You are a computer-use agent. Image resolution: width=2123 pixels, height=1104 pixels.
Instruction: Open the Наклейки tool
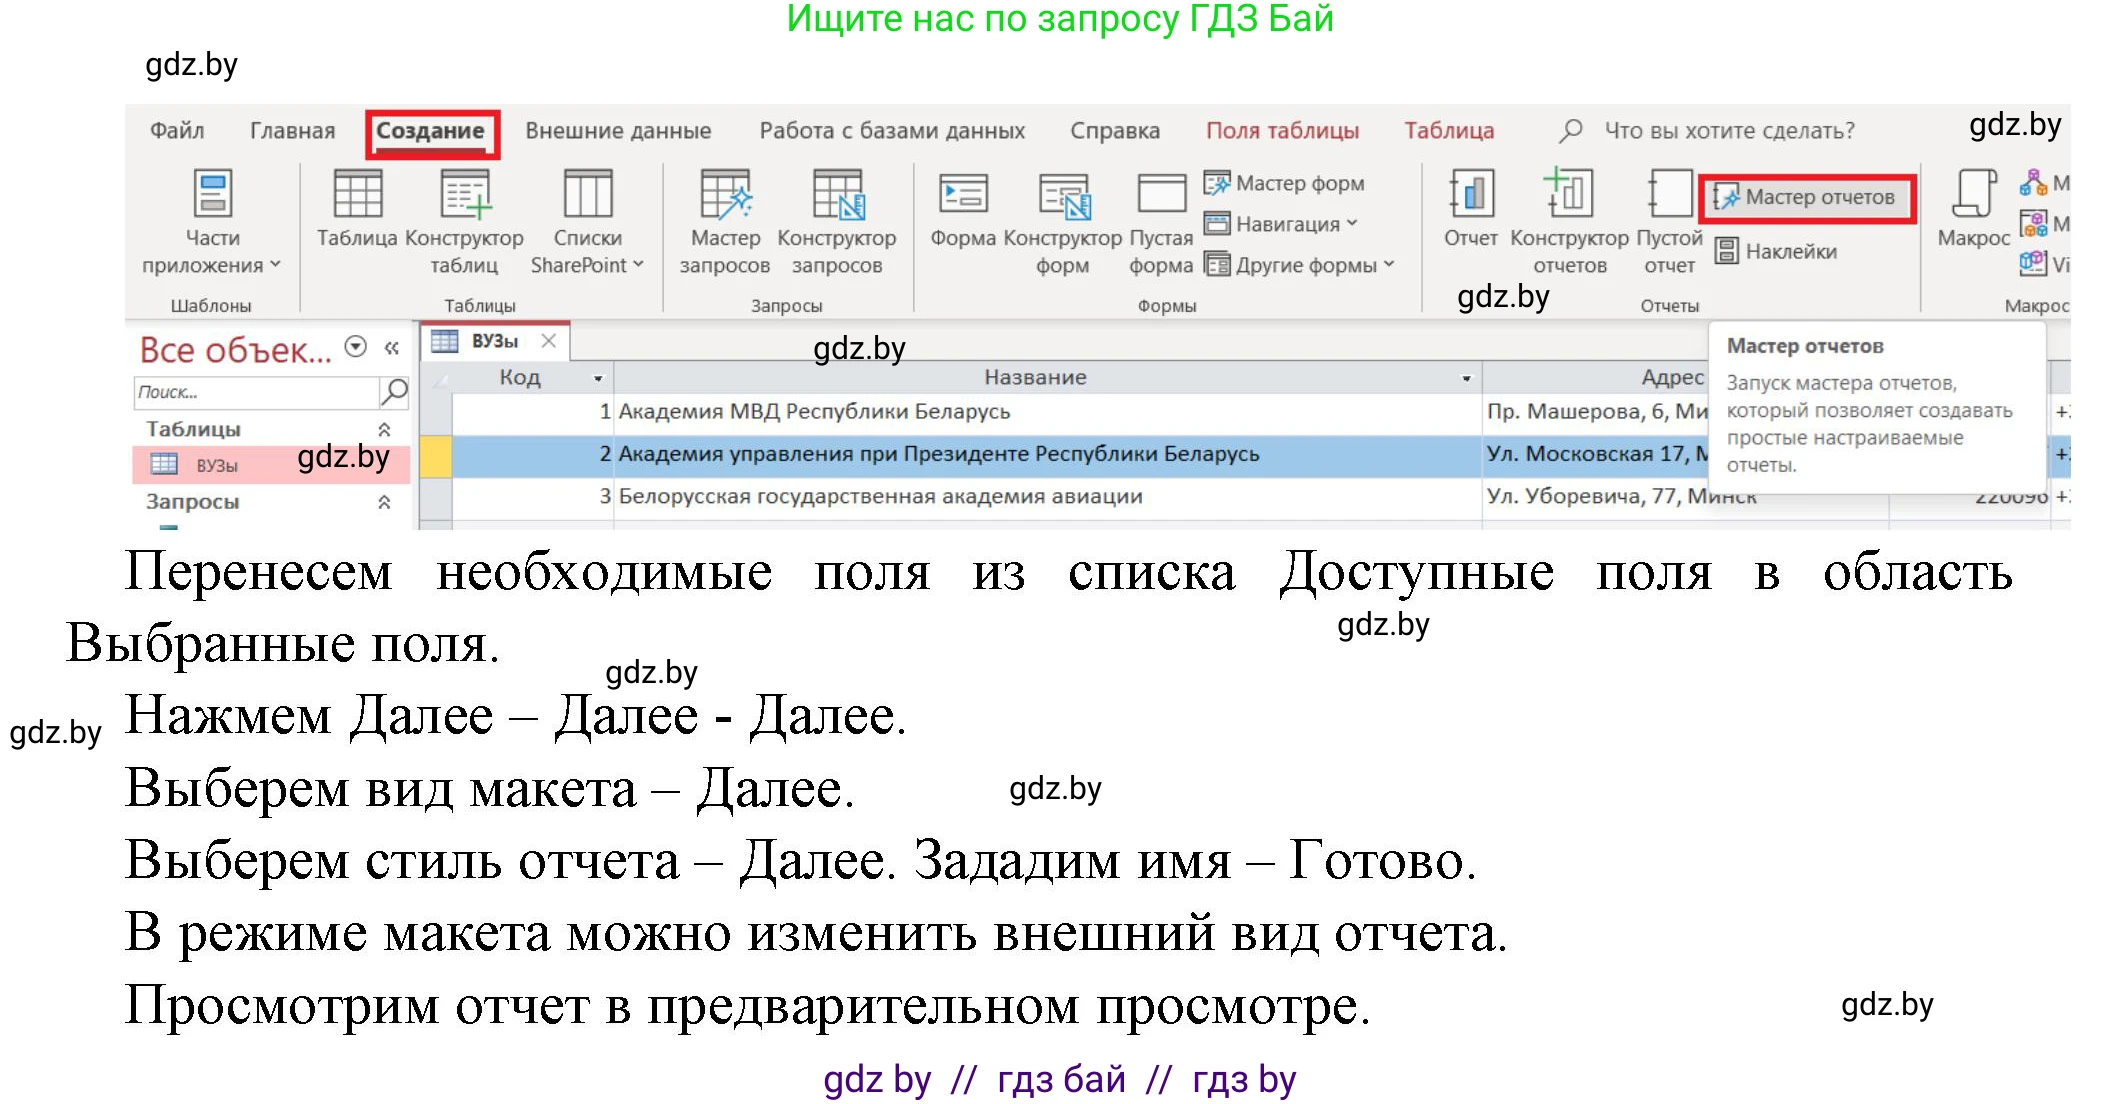[x=1790, y=251]
